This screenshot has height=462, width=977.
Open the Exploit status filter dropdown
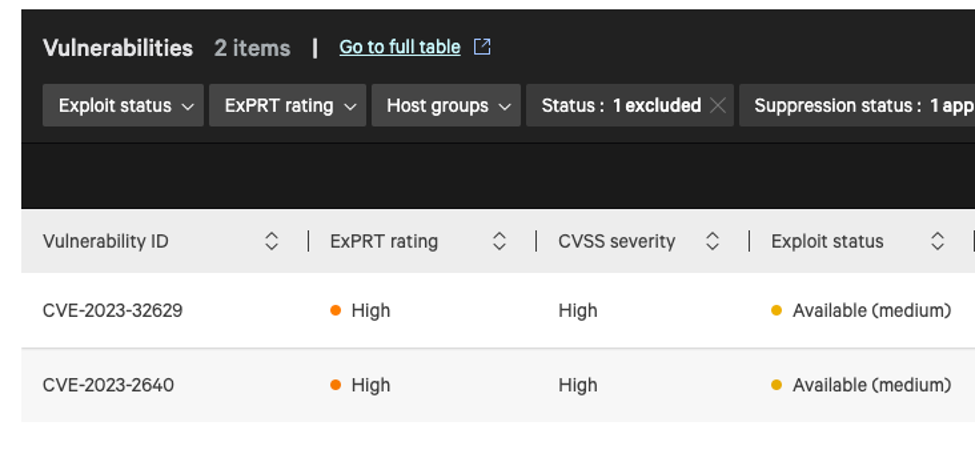coord(123,105)
